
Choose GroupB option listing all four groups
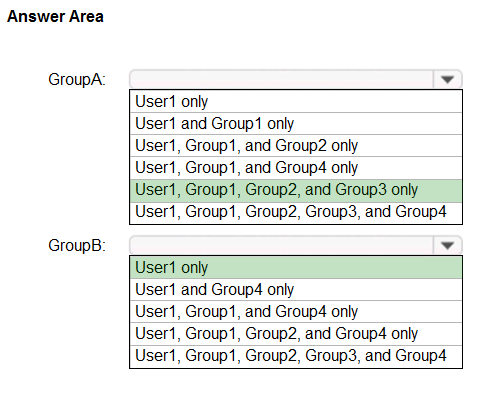coord(296,356)
